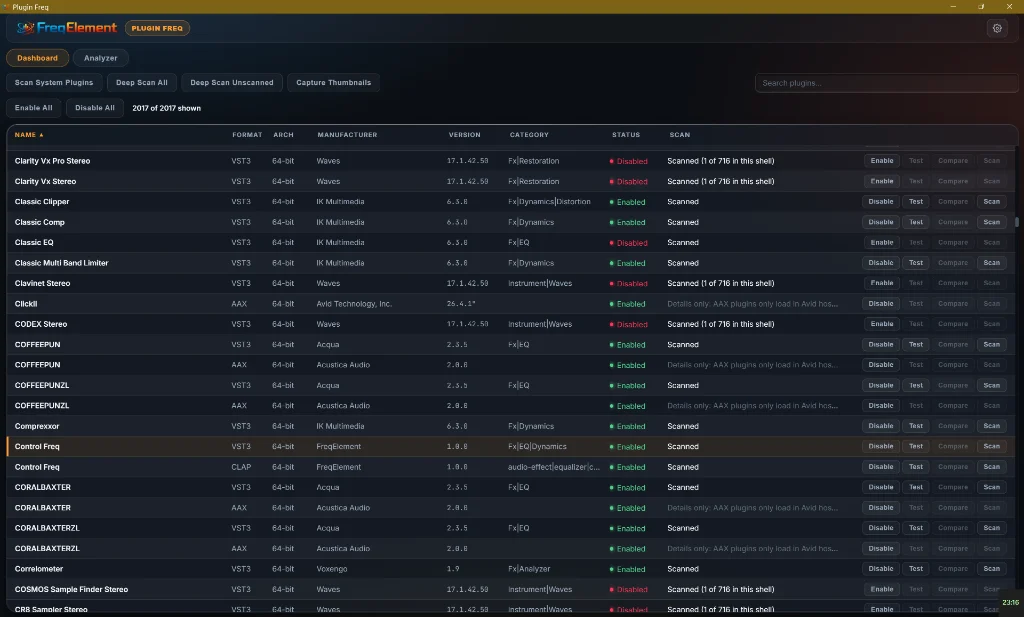
Task: Disable the Comprexxor plugin
Action: point(880,426)
